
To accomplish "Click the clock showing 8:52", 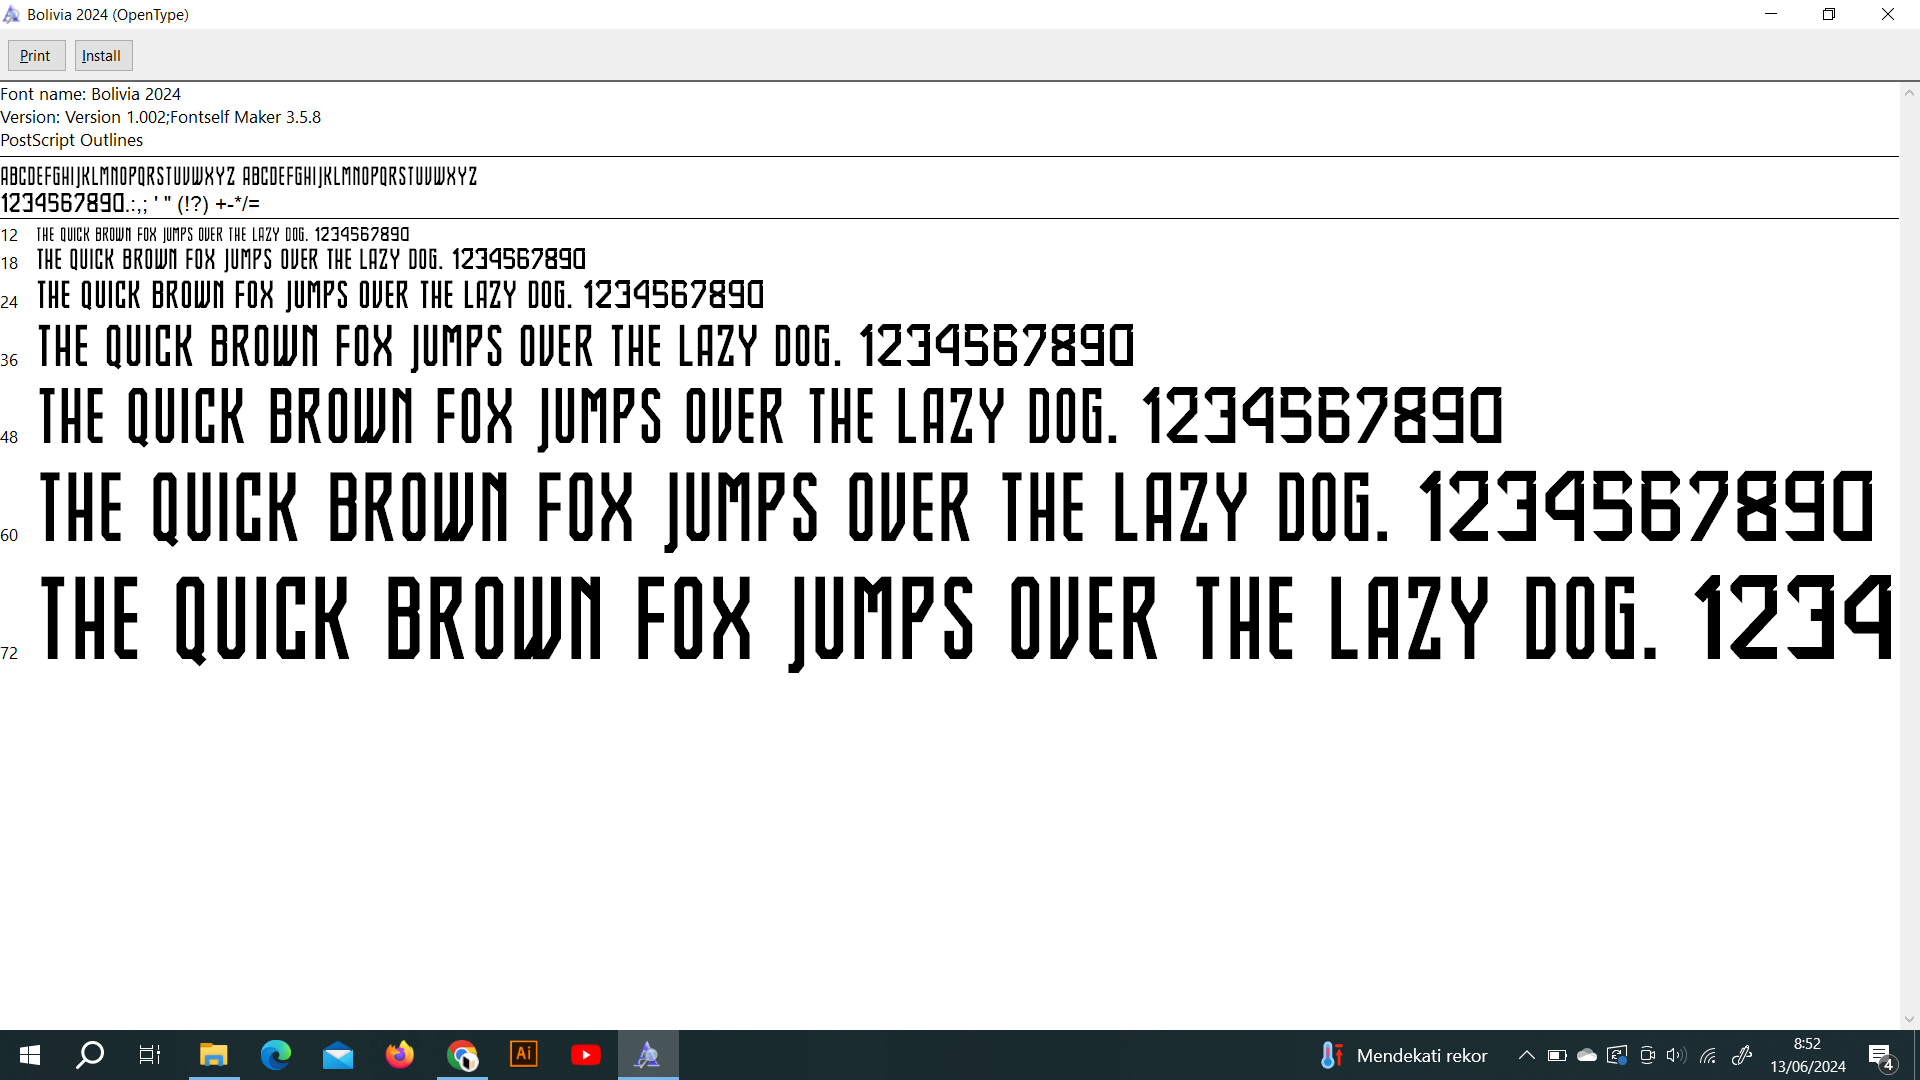I will 1807,1055.
